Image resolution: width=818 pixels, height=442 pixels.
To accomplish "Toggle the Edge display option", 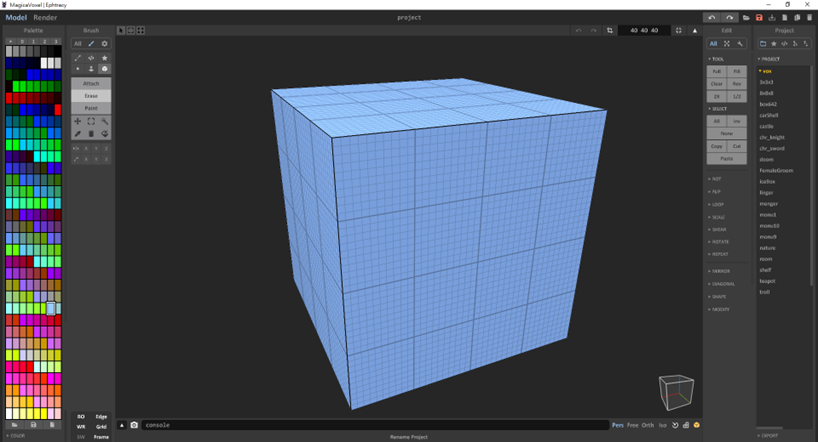I will pyautogui.click(x=101, y=416).
